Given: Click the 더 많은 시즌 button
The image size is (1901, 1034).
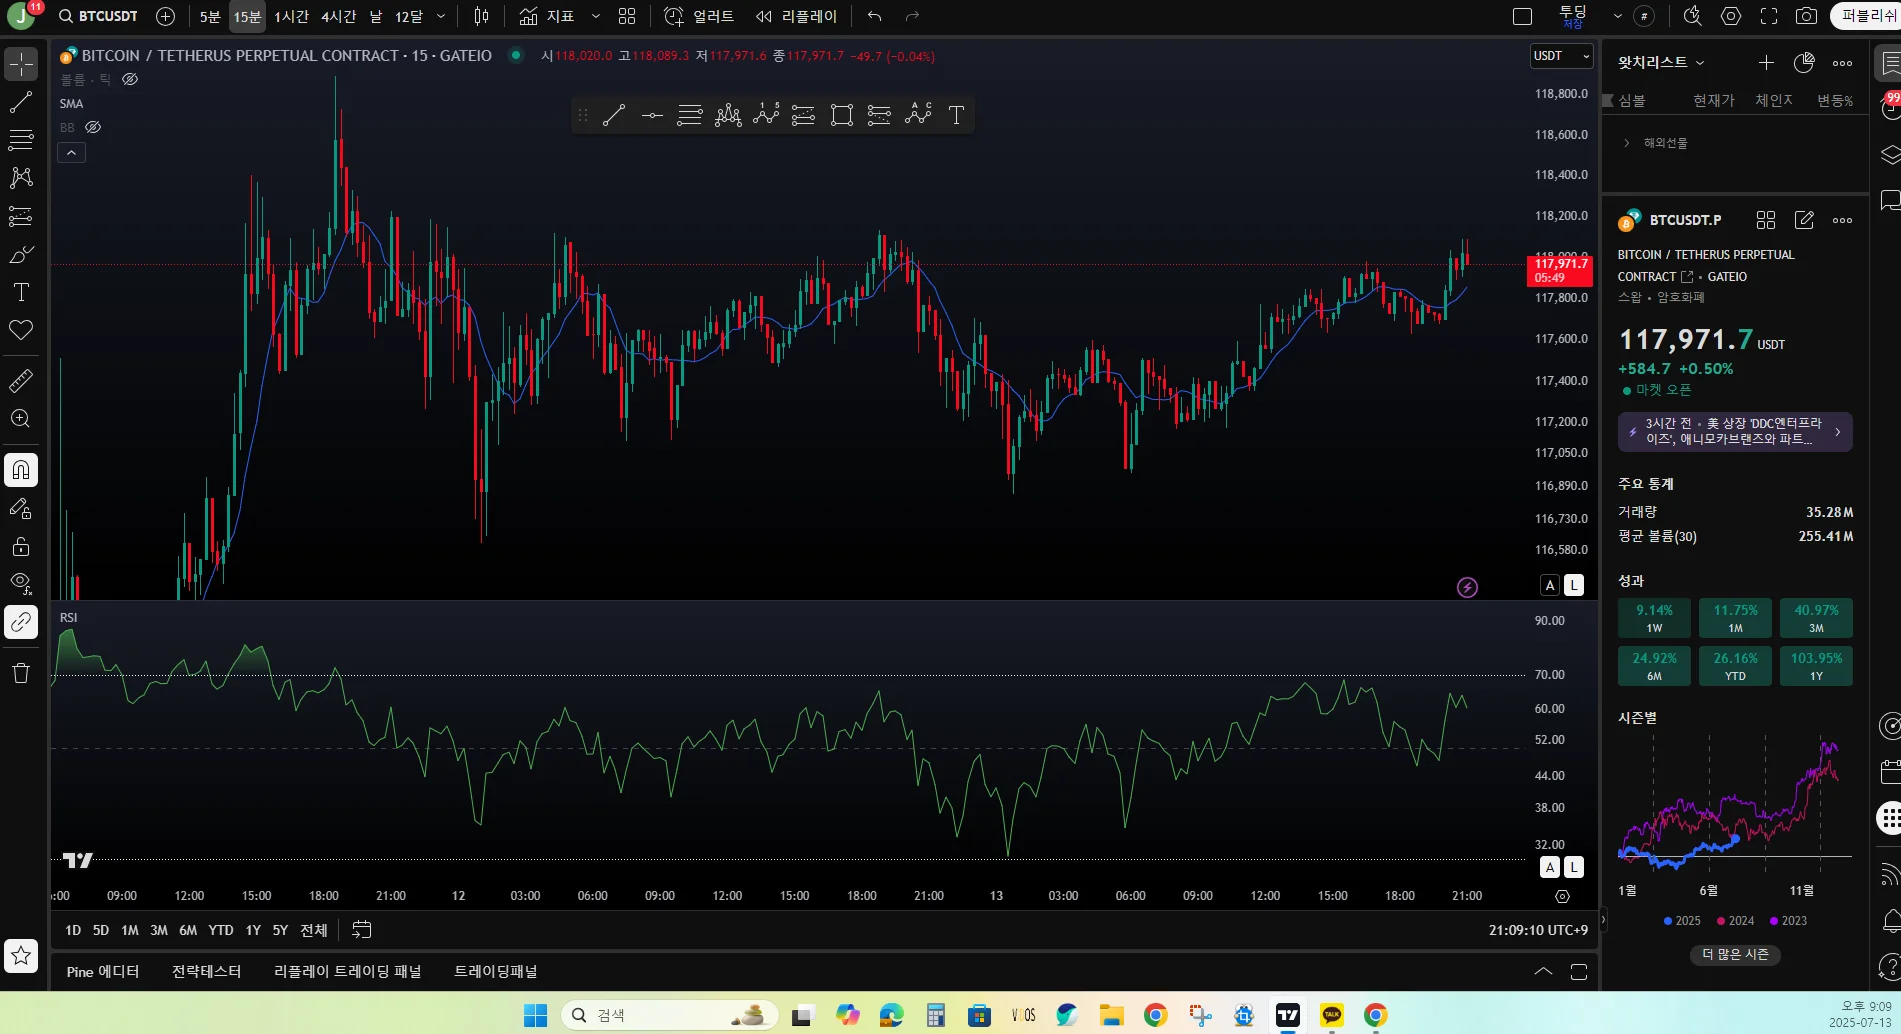Looking at the screenshot, I should coord(1735,954).
